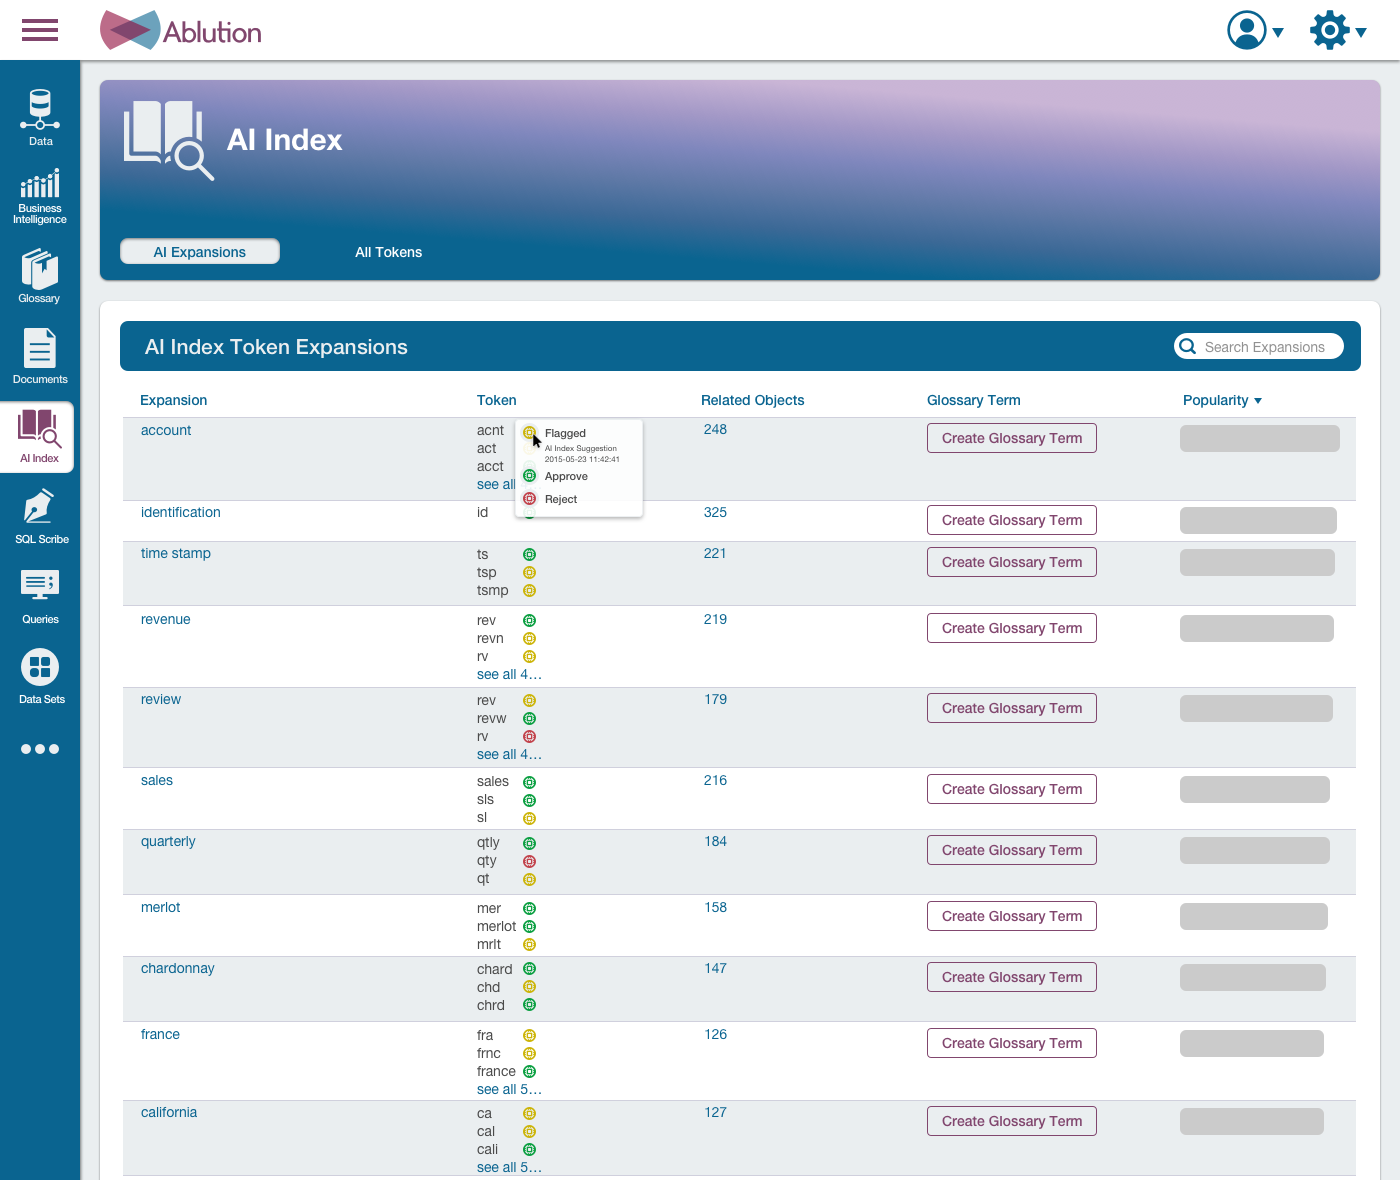Create Glossary Term for time stamp
This screenshot has height=1180, width=1400.
[1012, 562]
